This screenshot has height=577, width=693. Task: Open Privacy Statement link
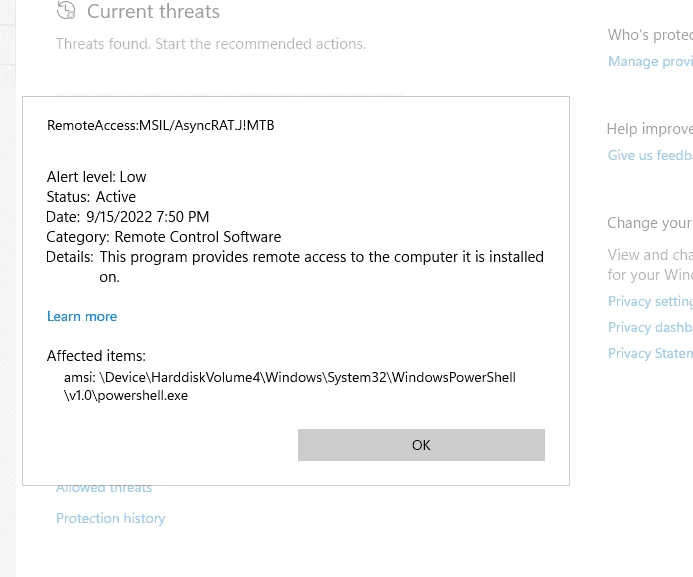[650, 353]
